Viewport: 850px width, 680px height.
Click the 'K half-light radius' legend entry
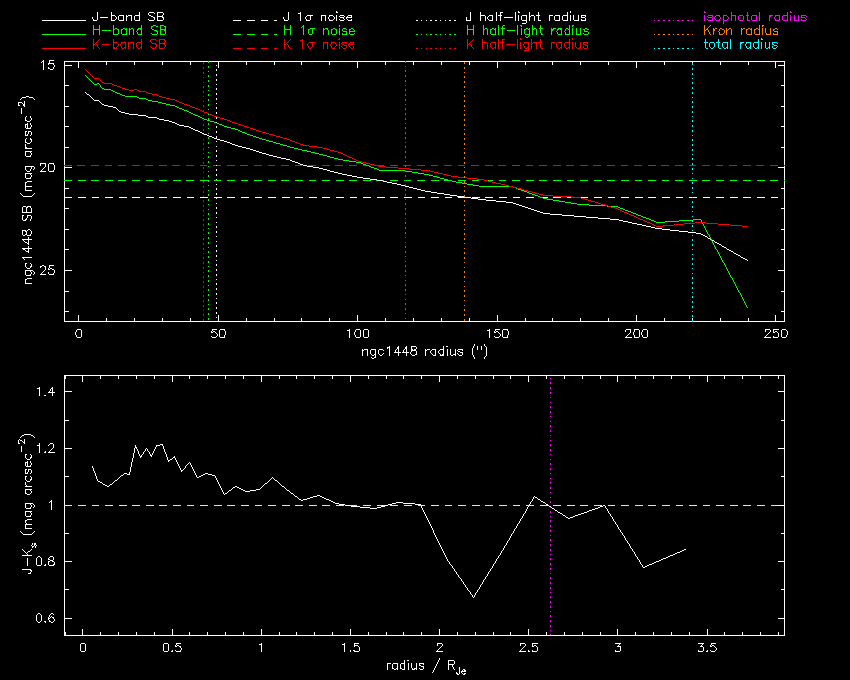click(526, 45)
